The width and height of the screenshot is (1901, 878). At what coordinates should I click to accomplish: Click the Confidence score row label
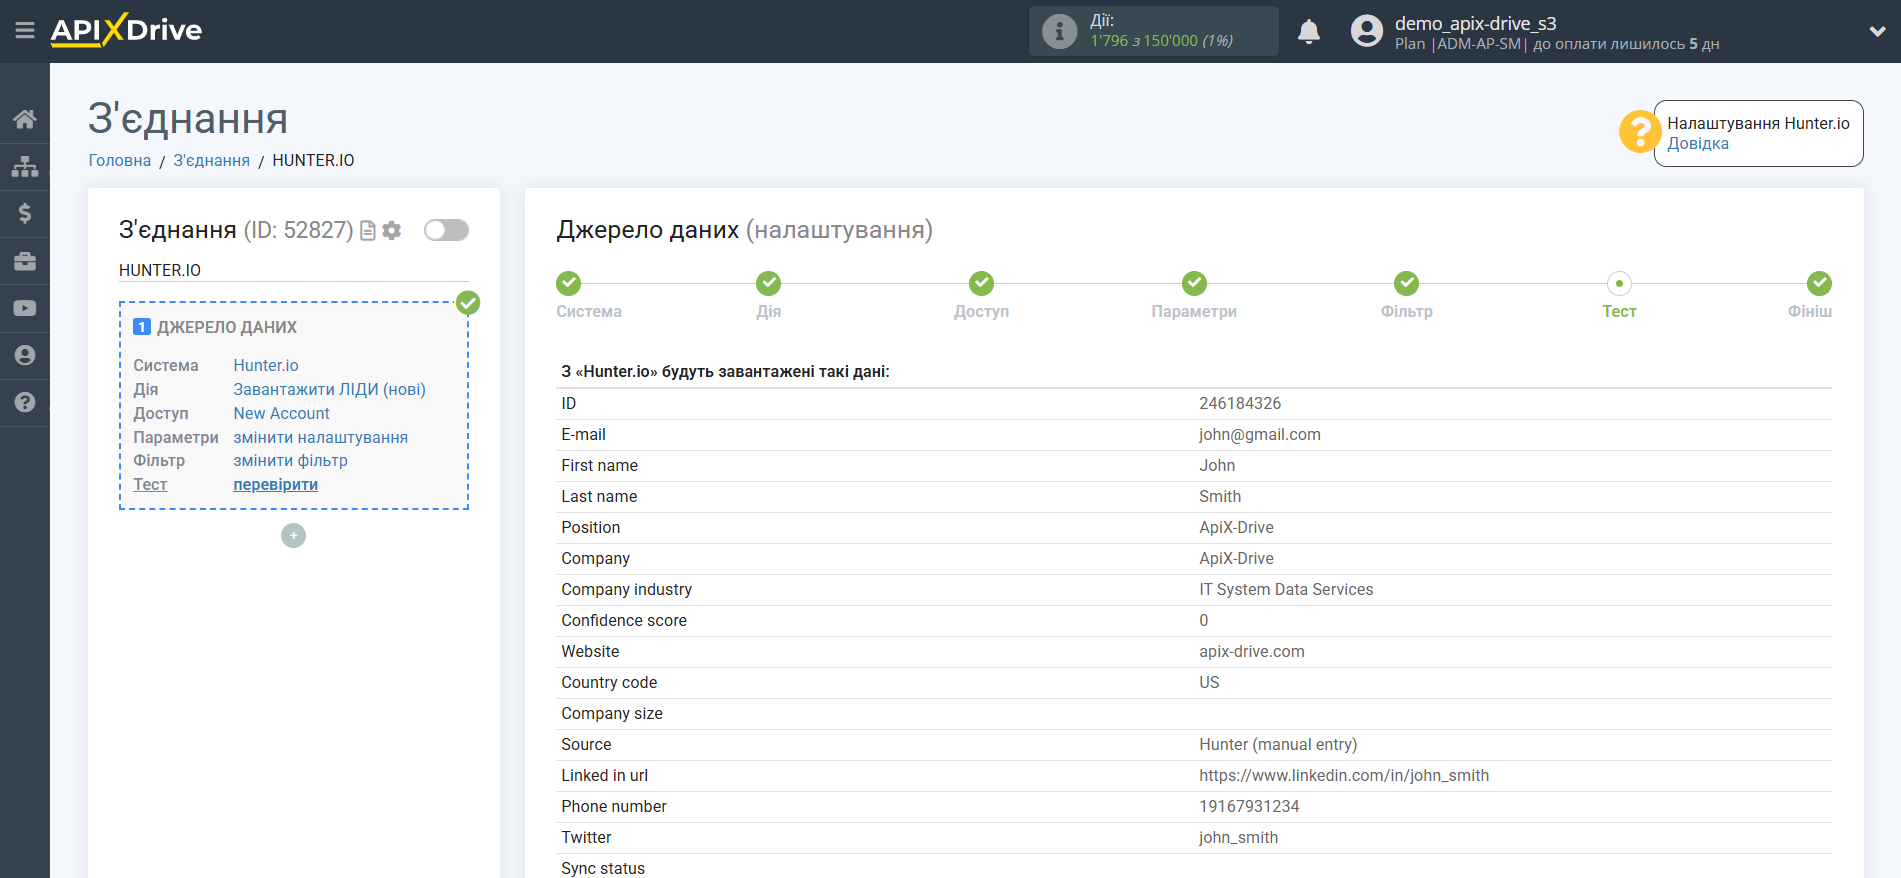click(x=624, y=620)
